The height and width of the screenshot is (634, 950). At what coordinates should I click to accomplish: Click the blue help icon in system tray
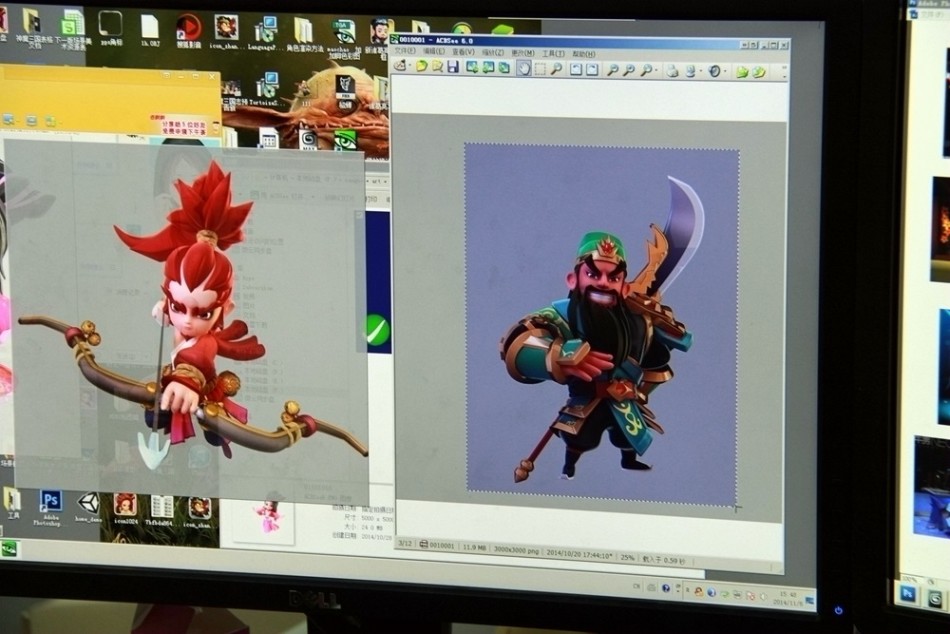click(x=666, y=588)
